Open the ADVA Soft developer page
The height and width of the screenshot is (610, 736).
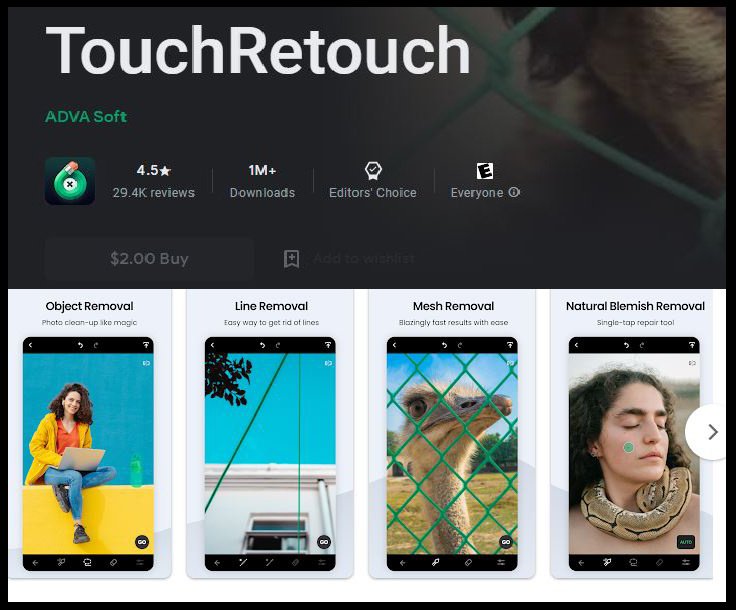pos(86,116)
